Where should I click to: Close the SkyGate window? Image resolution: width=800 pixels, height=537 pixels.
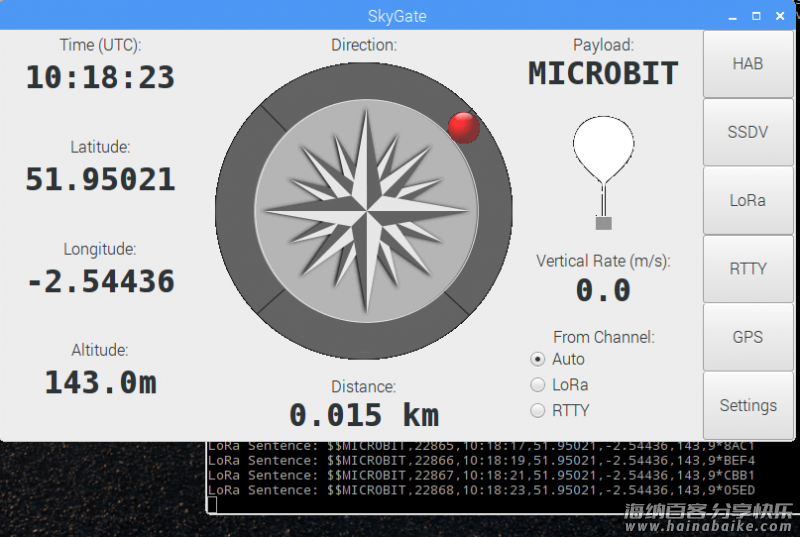780,16
